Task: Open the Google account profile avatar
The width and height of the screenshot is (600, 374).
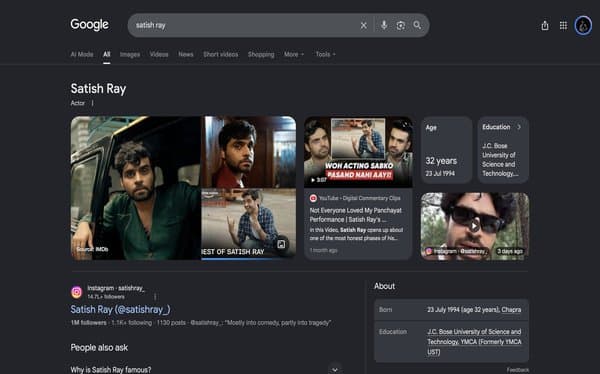Action: coord(583,26)
